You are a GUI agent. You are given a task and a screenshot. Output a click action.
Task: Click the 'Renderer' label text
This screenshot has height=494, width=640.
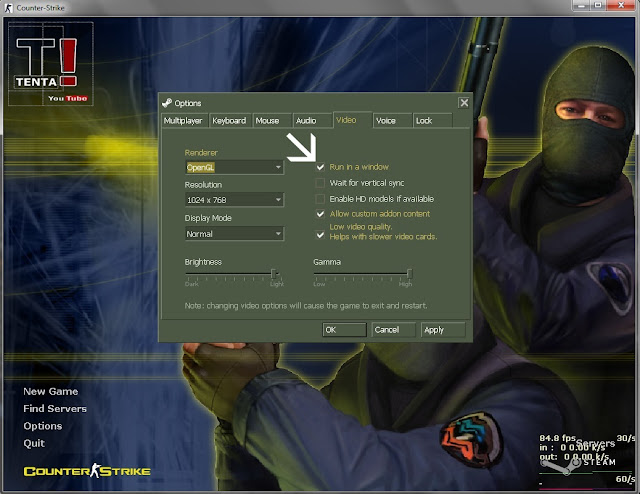pos(201,153)
